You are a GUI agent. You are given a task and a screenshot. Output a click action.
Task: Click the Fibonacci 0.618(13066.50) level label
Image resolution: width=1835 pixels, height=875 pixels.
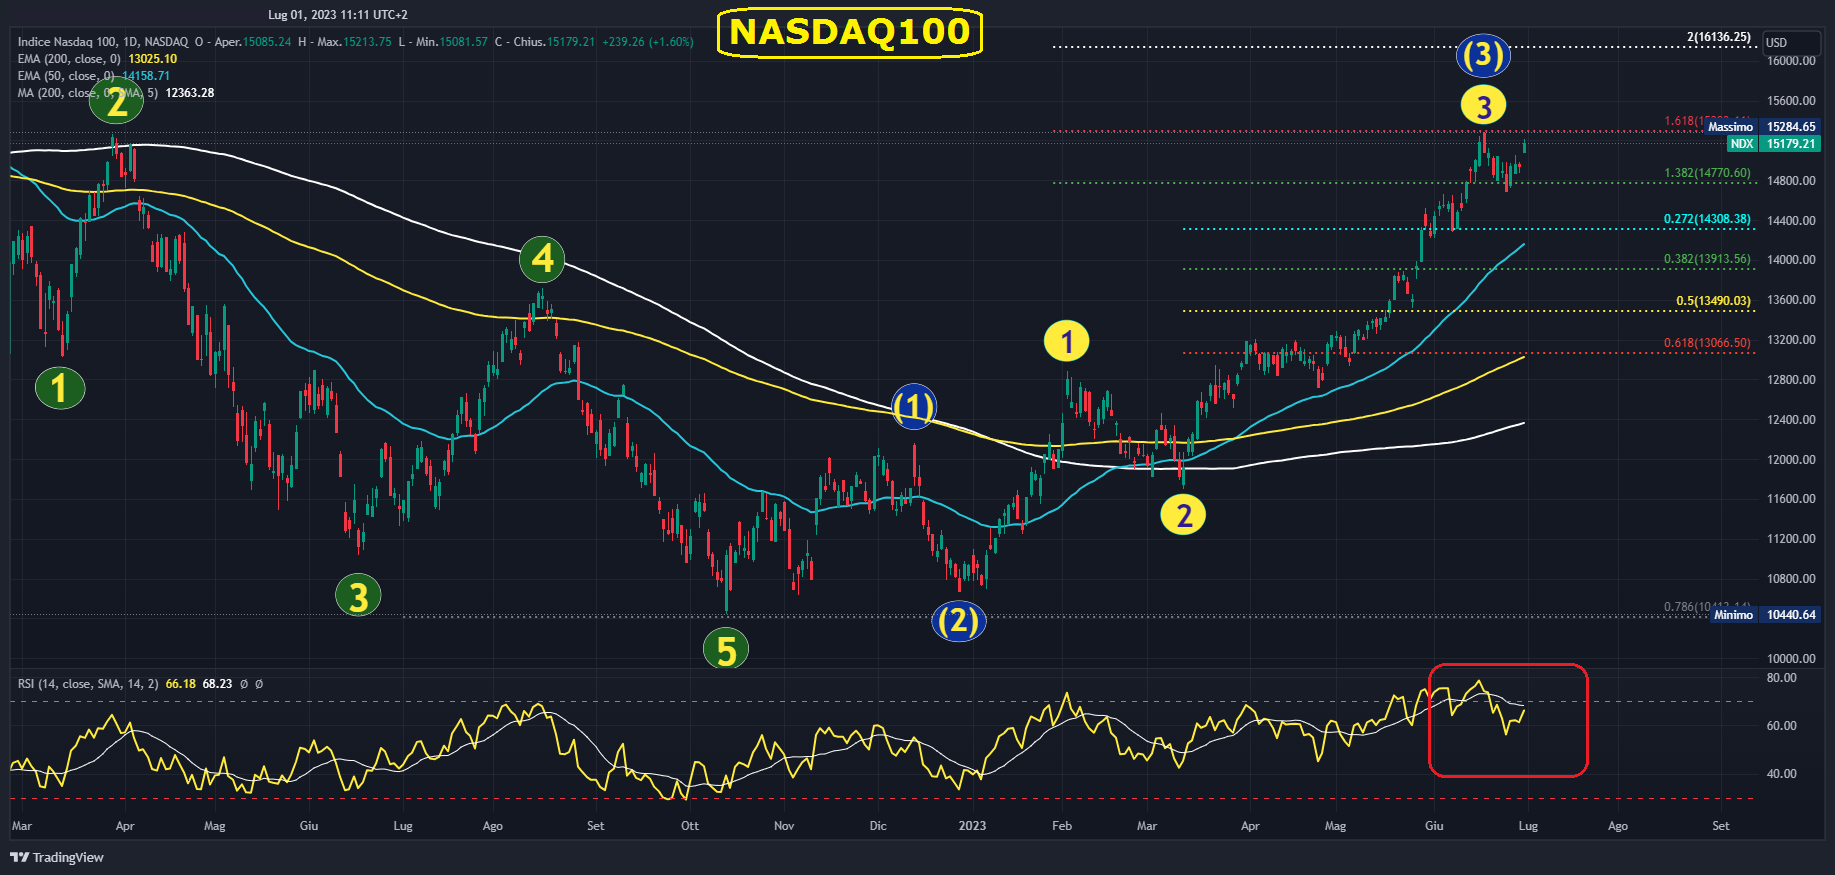1708,343
